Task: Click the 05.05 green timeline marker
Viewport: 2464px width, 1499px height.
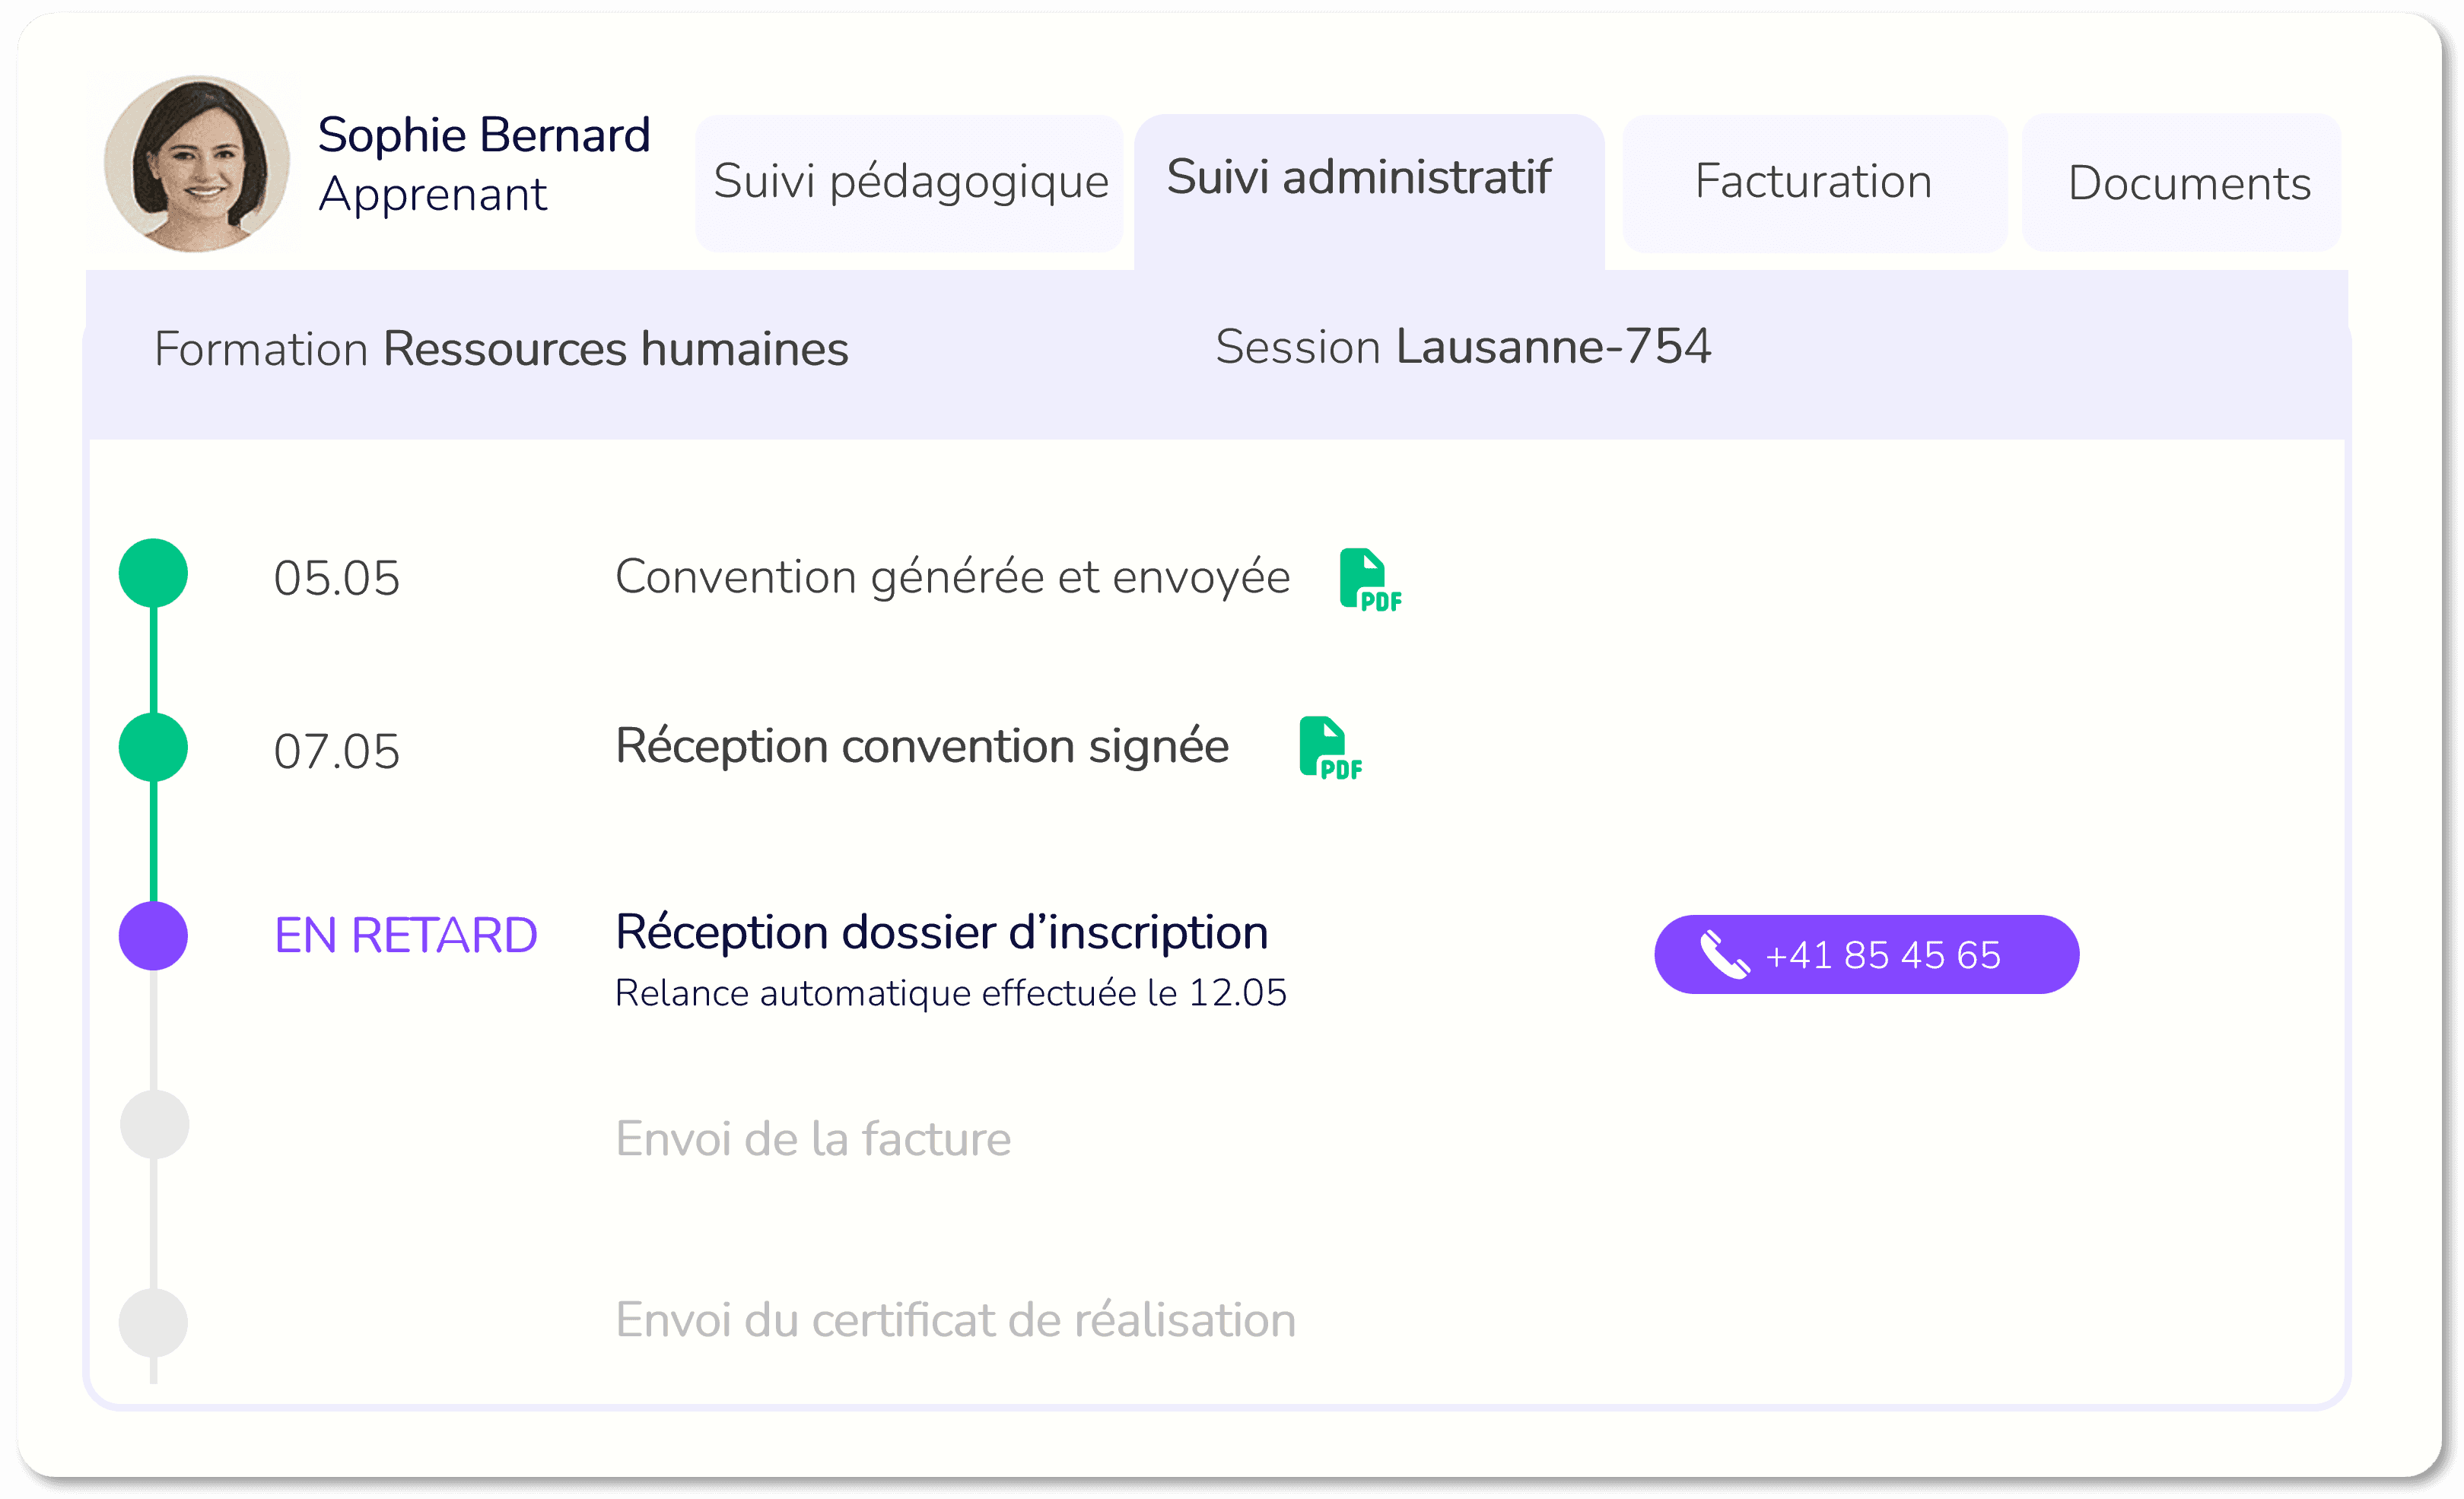Action: (153, 573)
